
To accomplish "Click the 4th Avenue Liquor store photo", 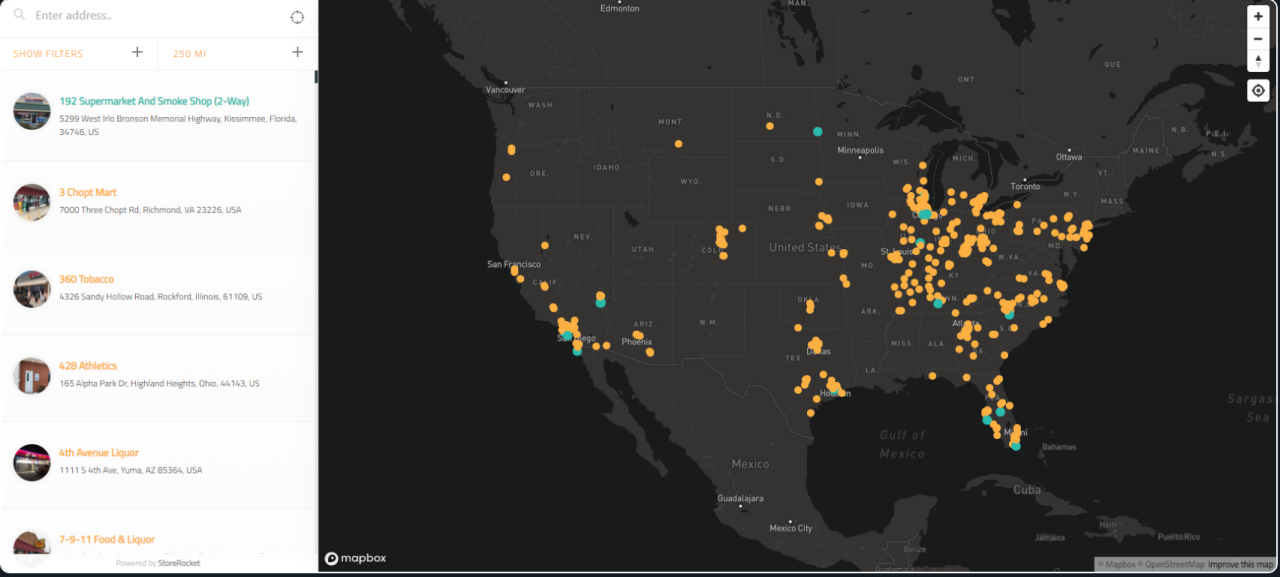I will click(x=32, y=462).
